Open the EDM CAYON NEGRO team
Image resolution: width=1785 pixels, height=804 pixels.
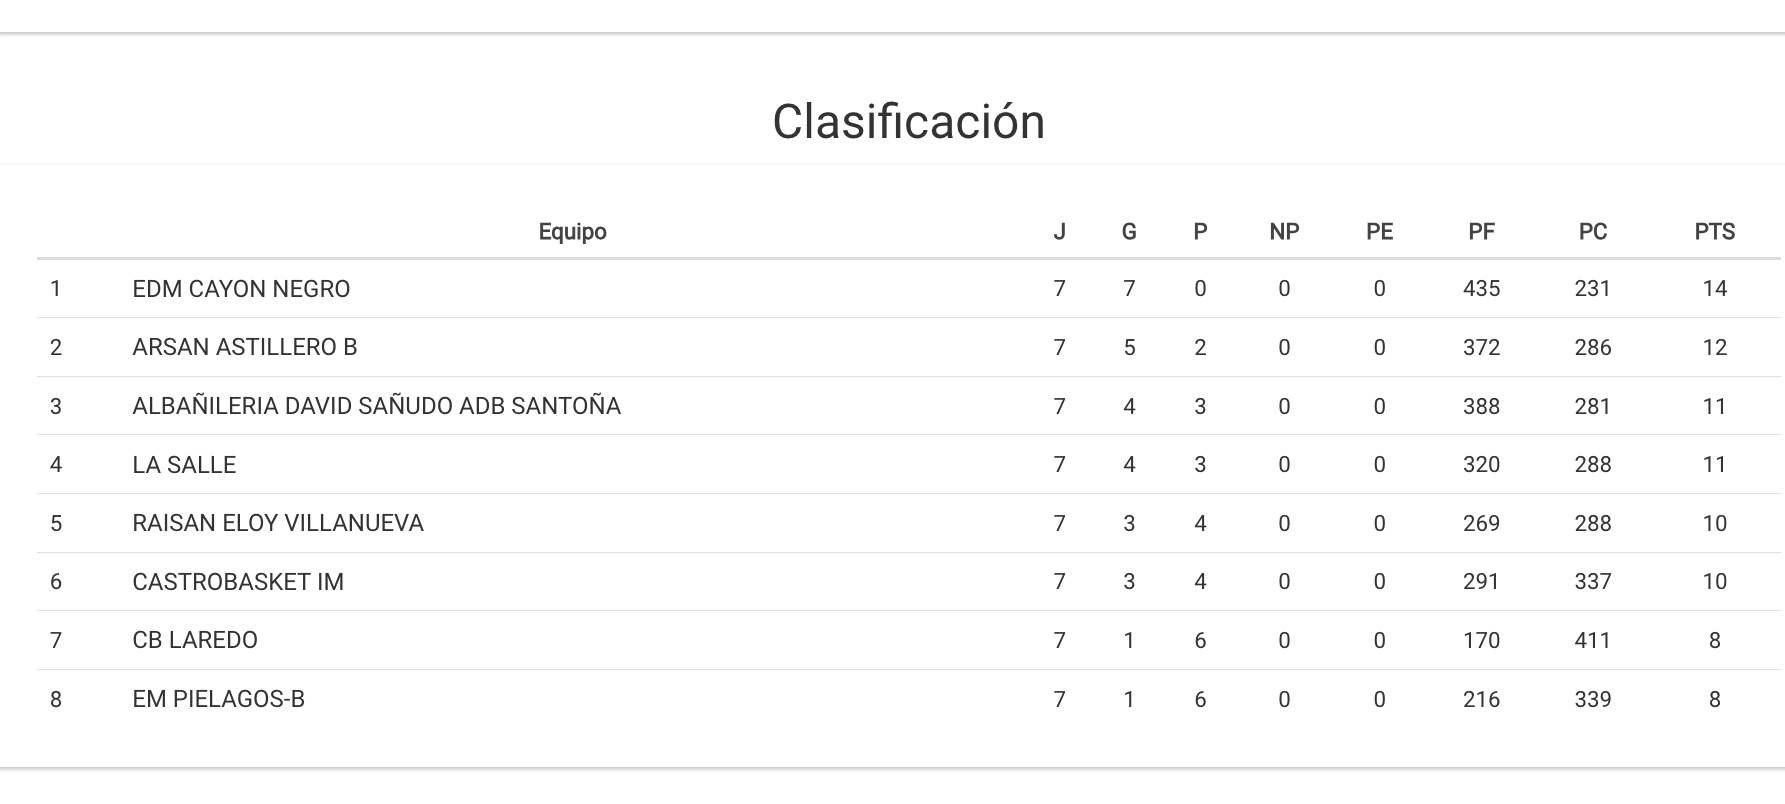coord(241,289)
